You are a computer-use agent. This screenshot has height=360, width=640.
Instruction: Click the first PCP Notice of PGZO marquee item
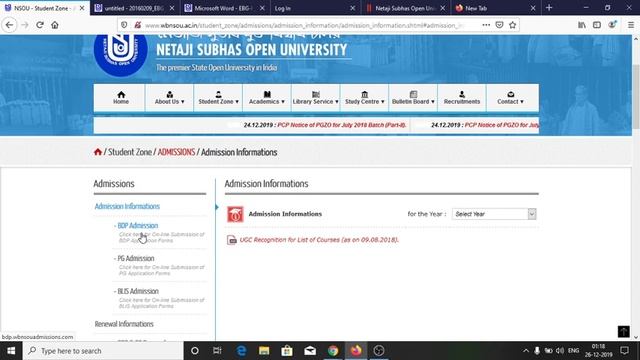click(x=342, y=125)
